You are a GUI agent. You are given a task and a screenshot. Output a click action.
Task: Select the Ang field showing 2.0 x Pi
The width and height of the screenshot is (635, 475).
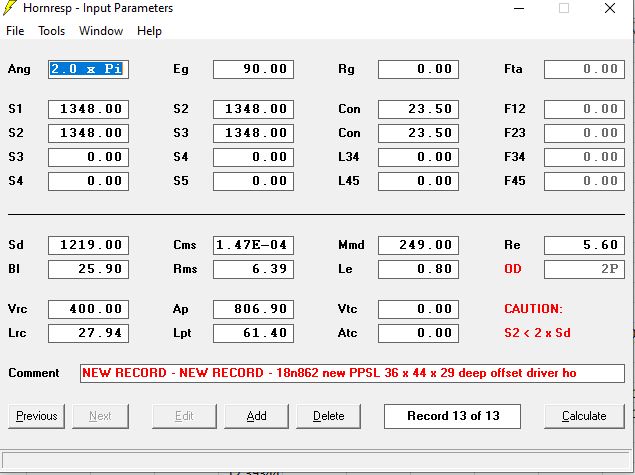[88, 69]
